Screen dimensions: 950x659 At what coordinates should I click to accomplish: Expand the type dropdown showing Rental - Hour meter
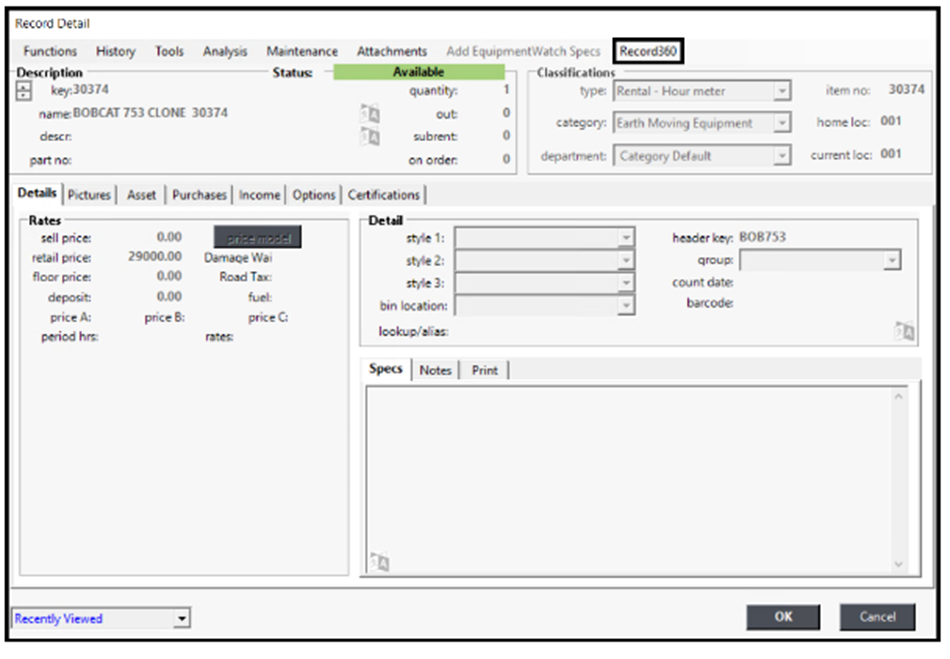[x=782, y=91]
